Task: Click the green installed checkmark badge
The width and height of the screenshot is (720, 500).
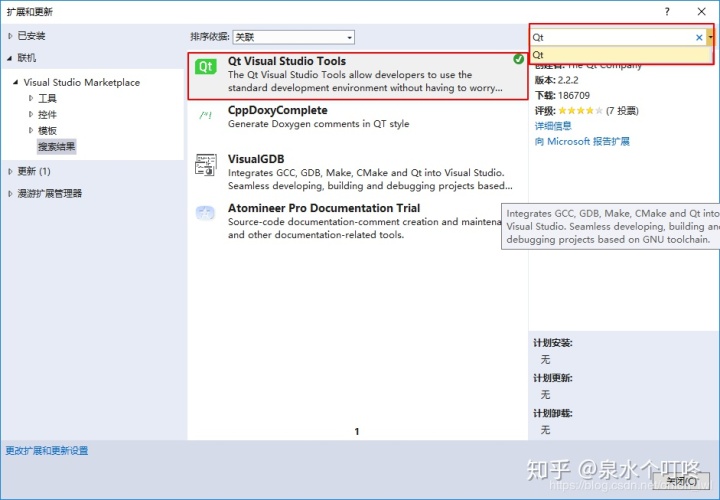Action: coord(518,59)
